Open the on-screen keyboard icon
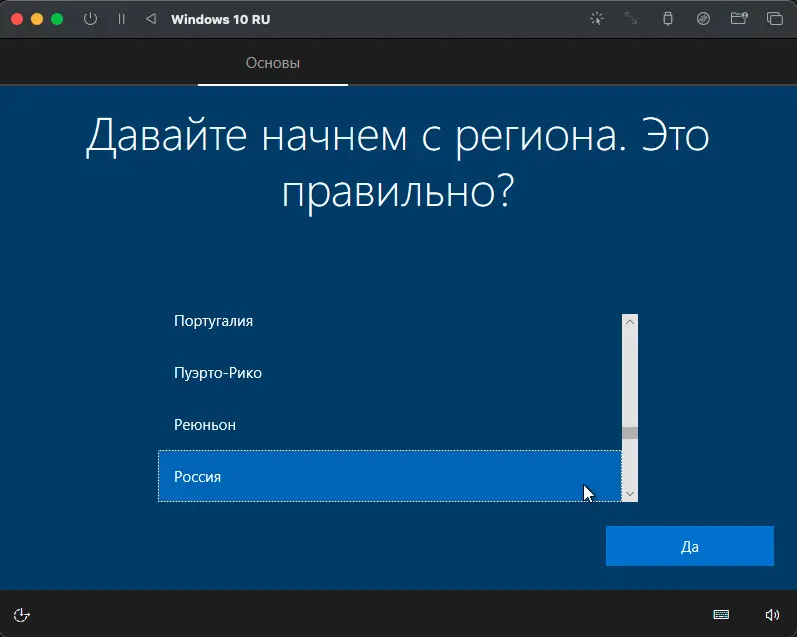797x637 pixels. pyautogui.click(x=721, y=615)
